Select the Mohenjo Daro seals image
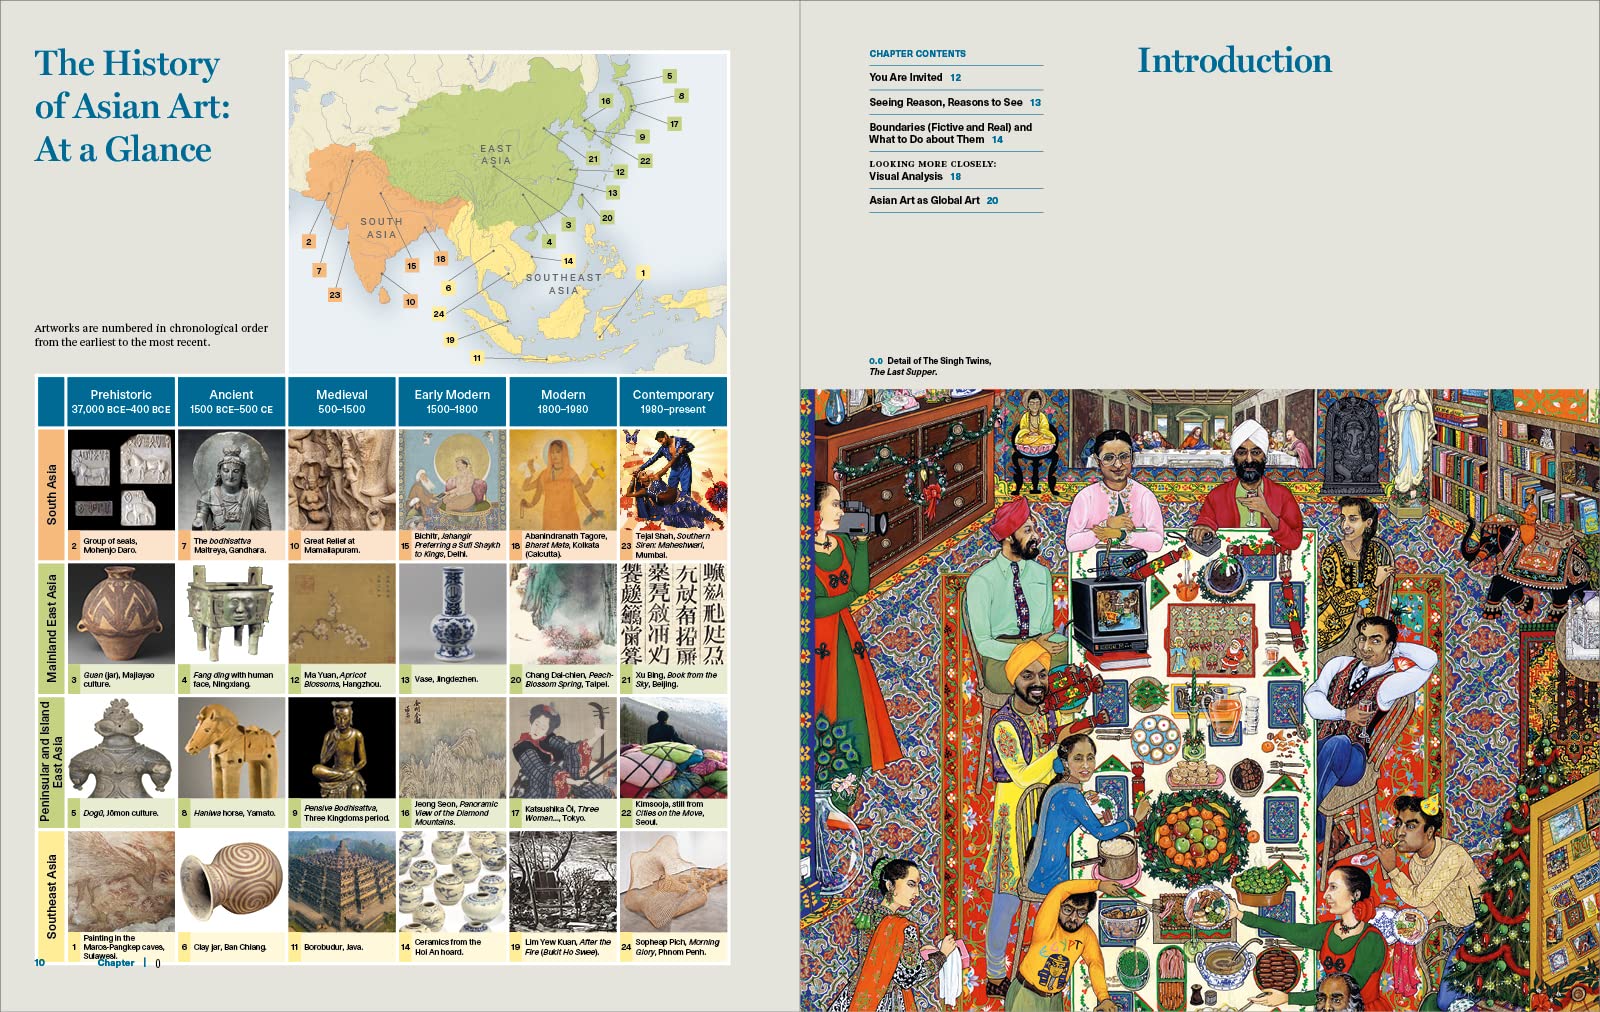This screenshot has height=1012, width=1600. (x=121, y=480)
